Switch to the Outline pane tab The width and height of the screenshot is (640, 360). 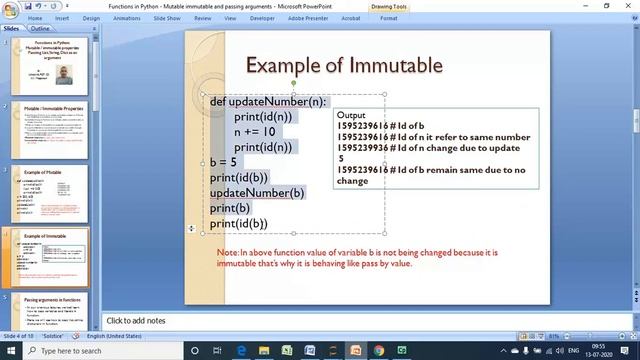point(40,29)
